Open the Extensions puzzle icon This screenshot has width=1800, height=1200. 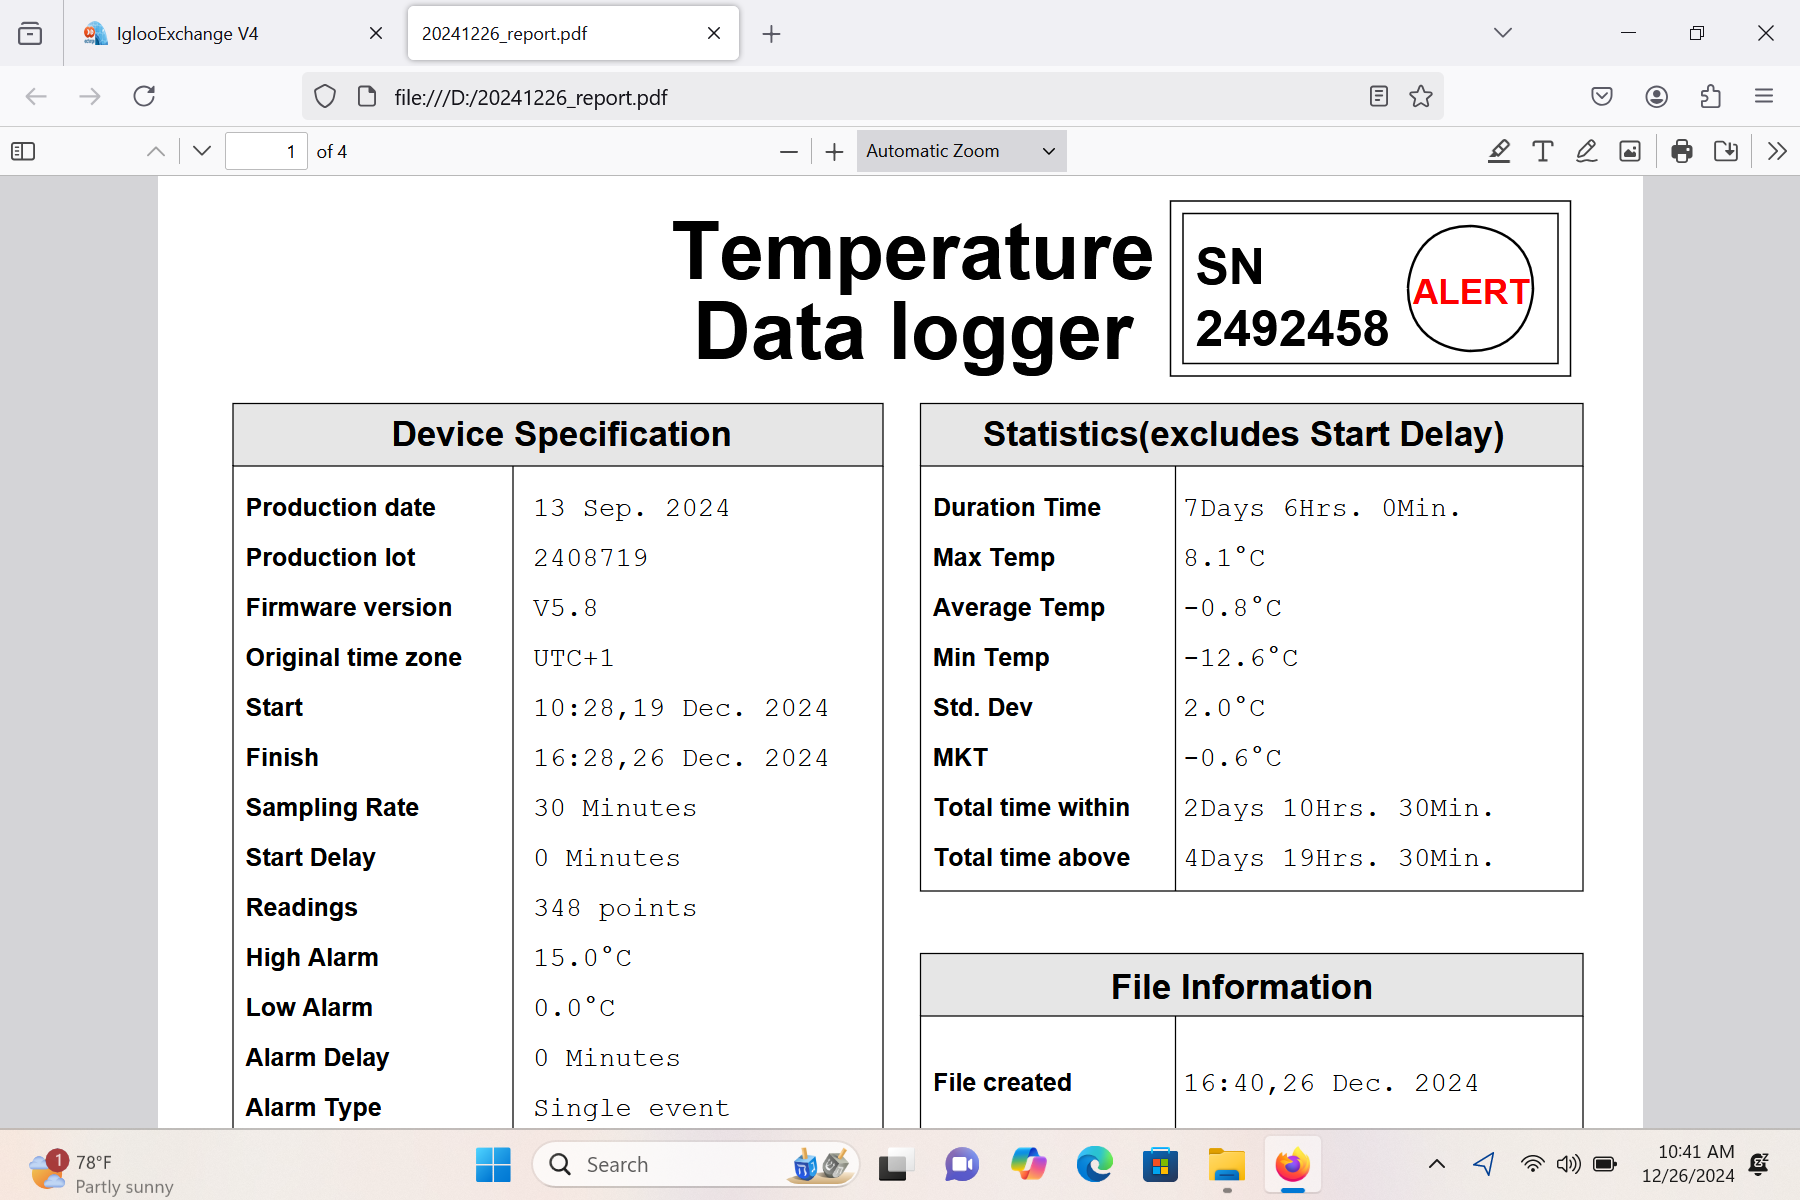[x=1711, y=96]
